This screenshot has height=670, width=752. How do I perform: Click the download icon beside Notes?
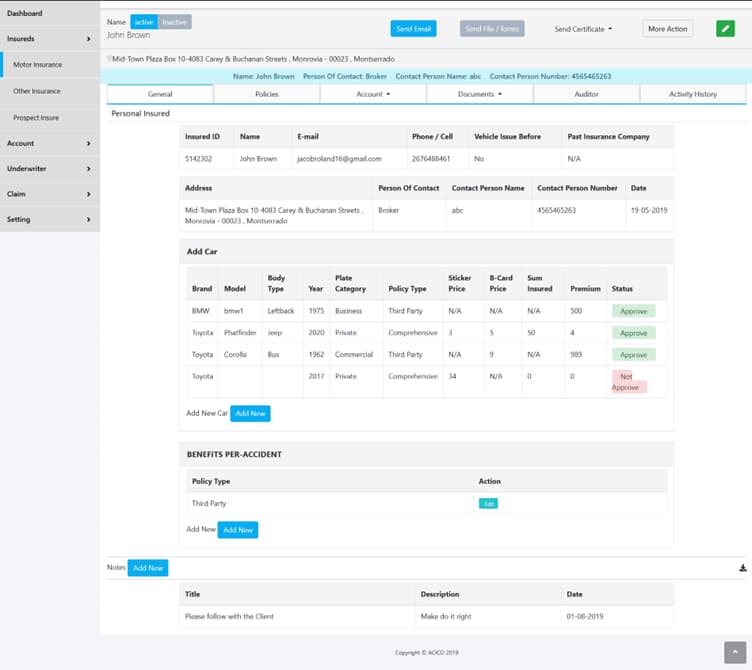[x=742, y=568]
